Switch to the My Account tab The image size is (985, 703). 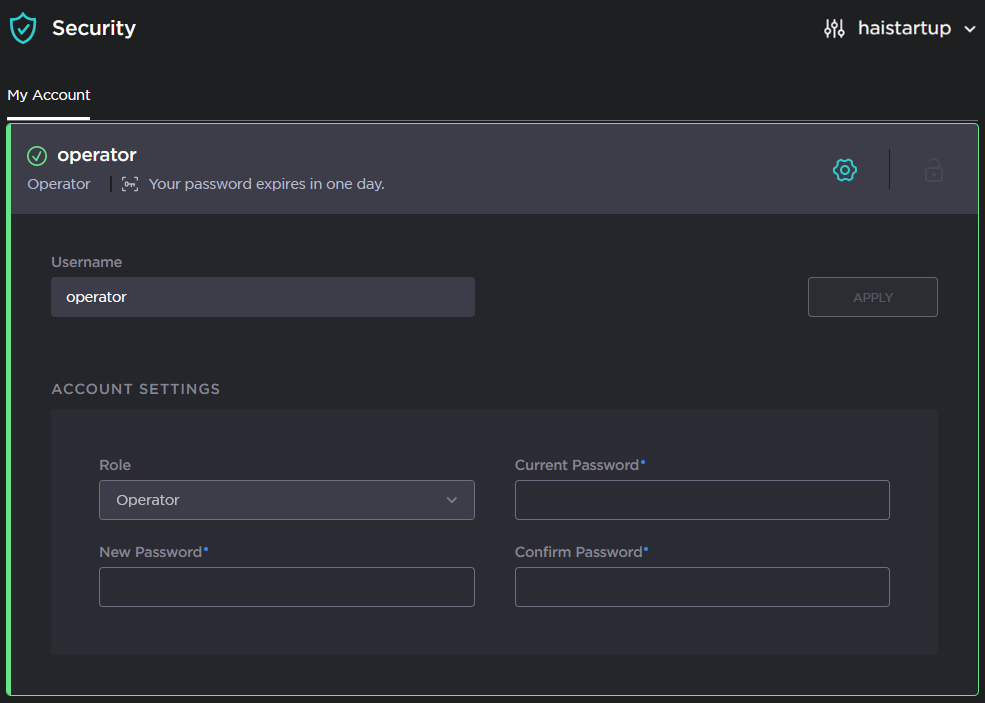click(x=49, y=96)
